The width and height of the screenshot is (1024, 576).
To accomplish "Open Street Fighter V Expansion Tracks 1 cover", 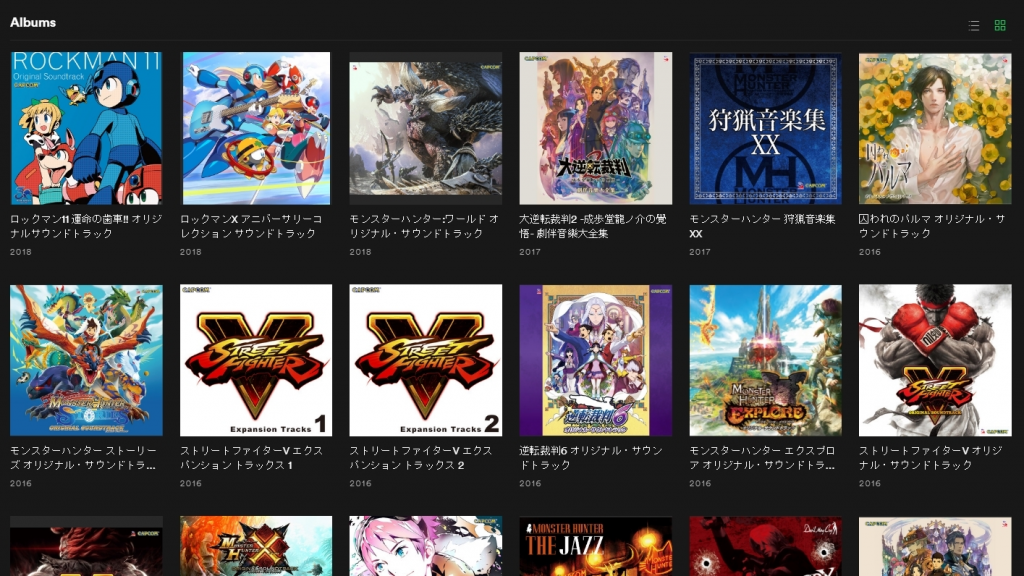I will point(256,360).
